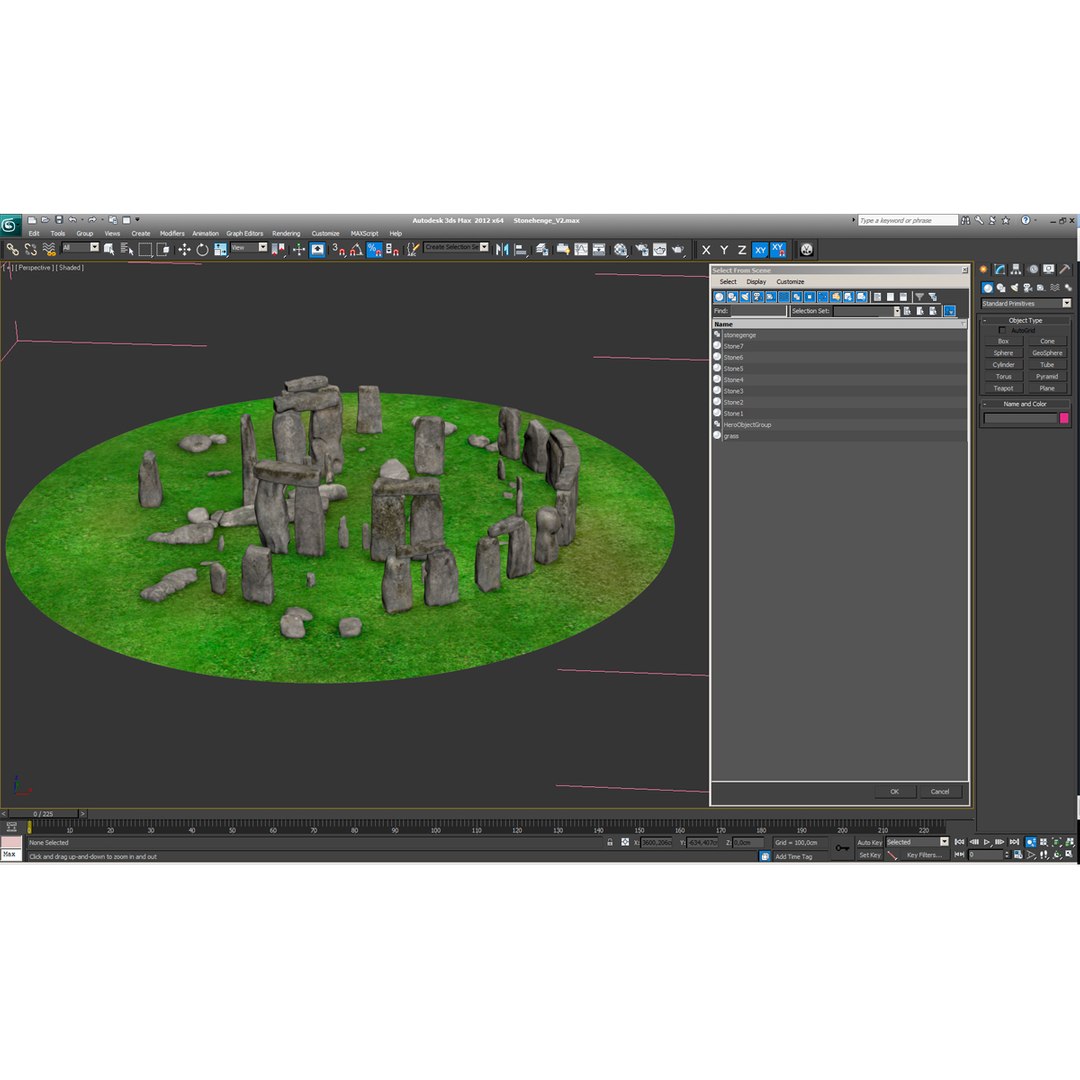Choose the Select Object tool
The width and height of the screenshot is (1080, 1080).
point(109,249)
